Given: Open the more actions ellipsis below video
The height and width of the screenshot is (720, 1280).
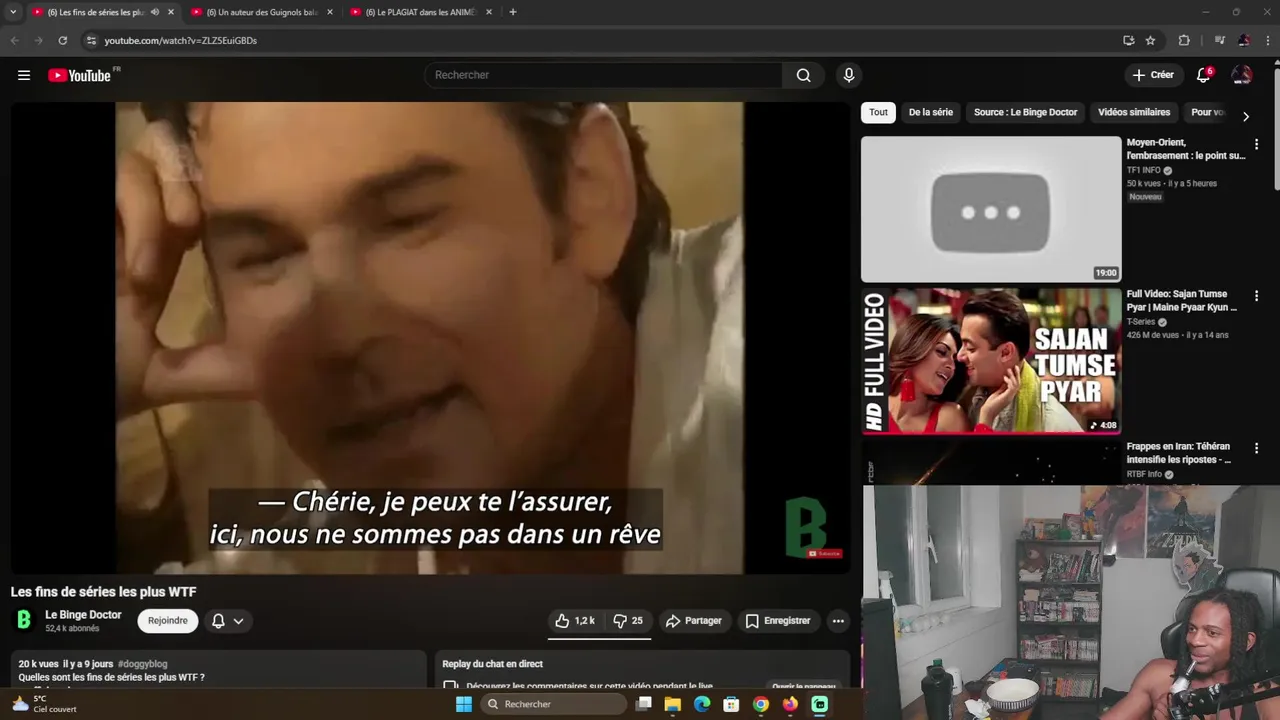Looking at the screenshot, I should click(x=838, y=621).
